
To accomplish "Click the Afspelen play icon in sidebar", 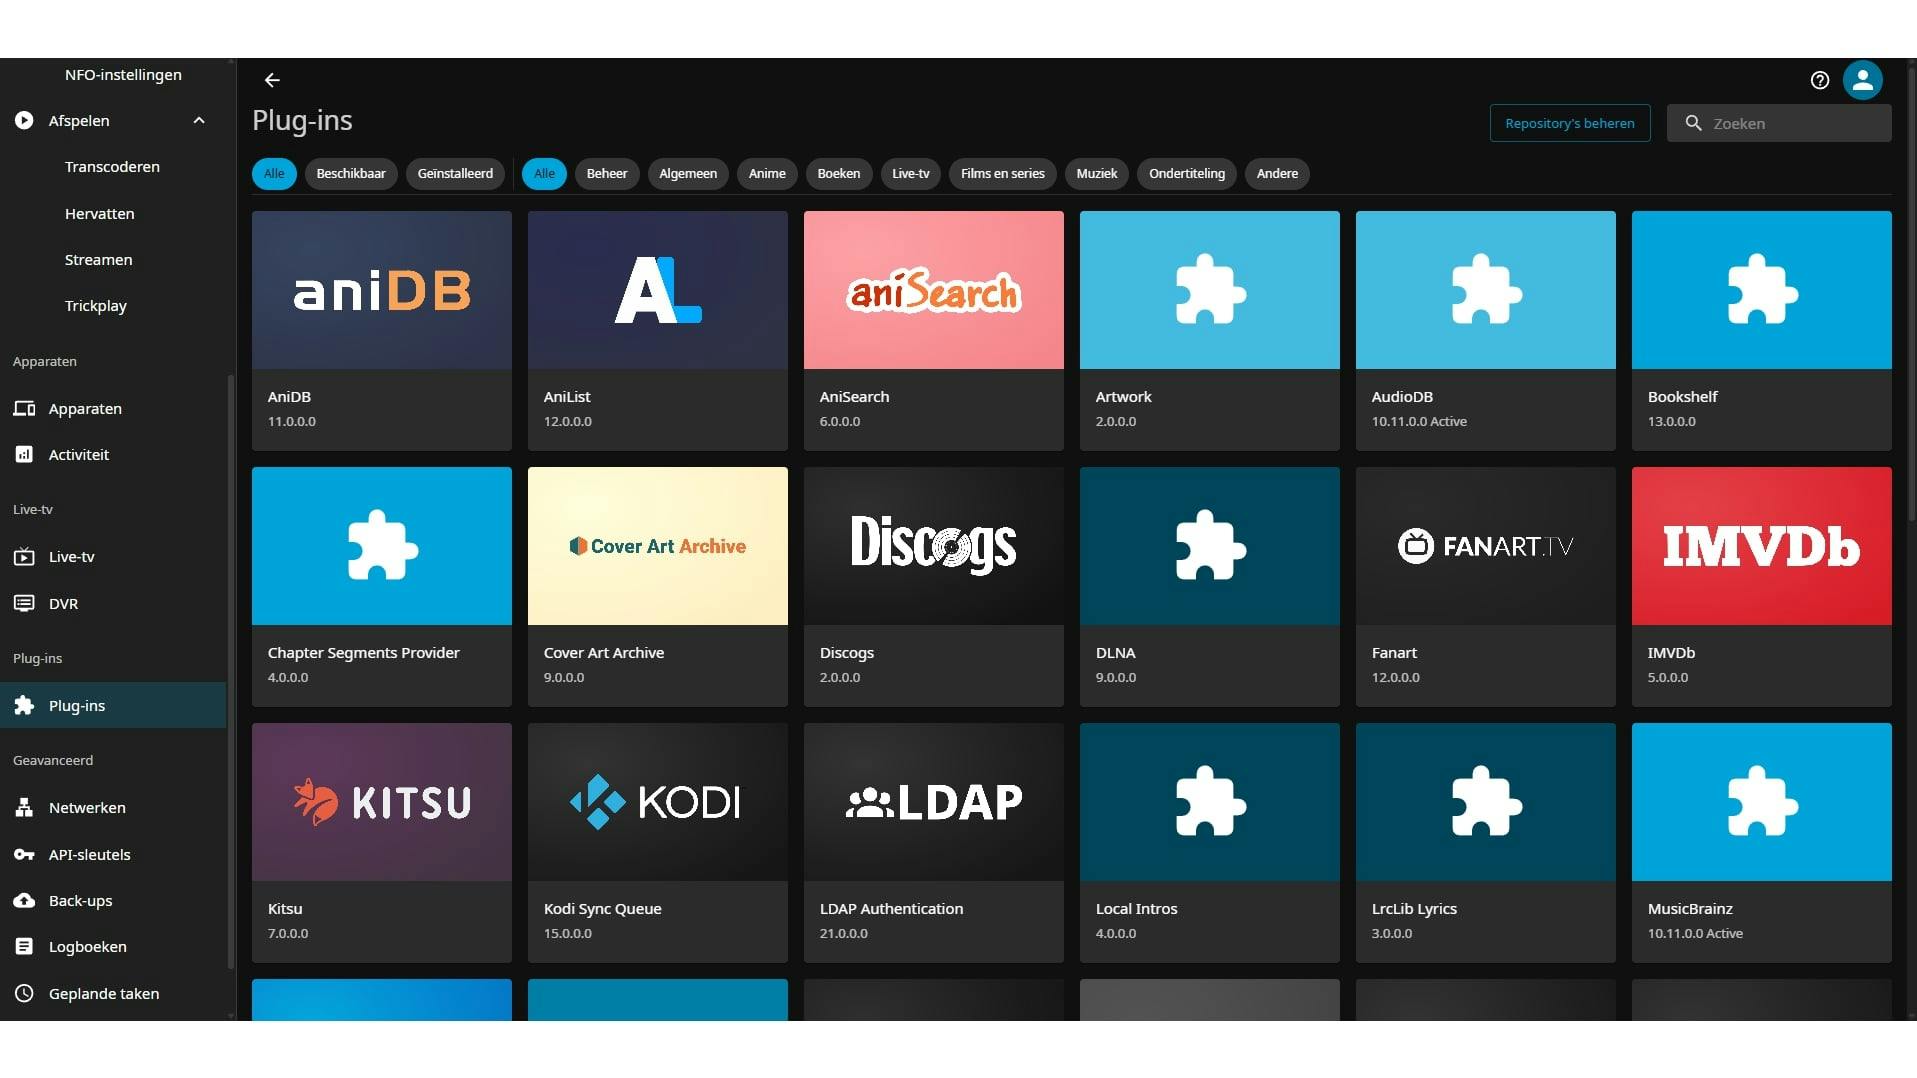I will click(24, 120).
